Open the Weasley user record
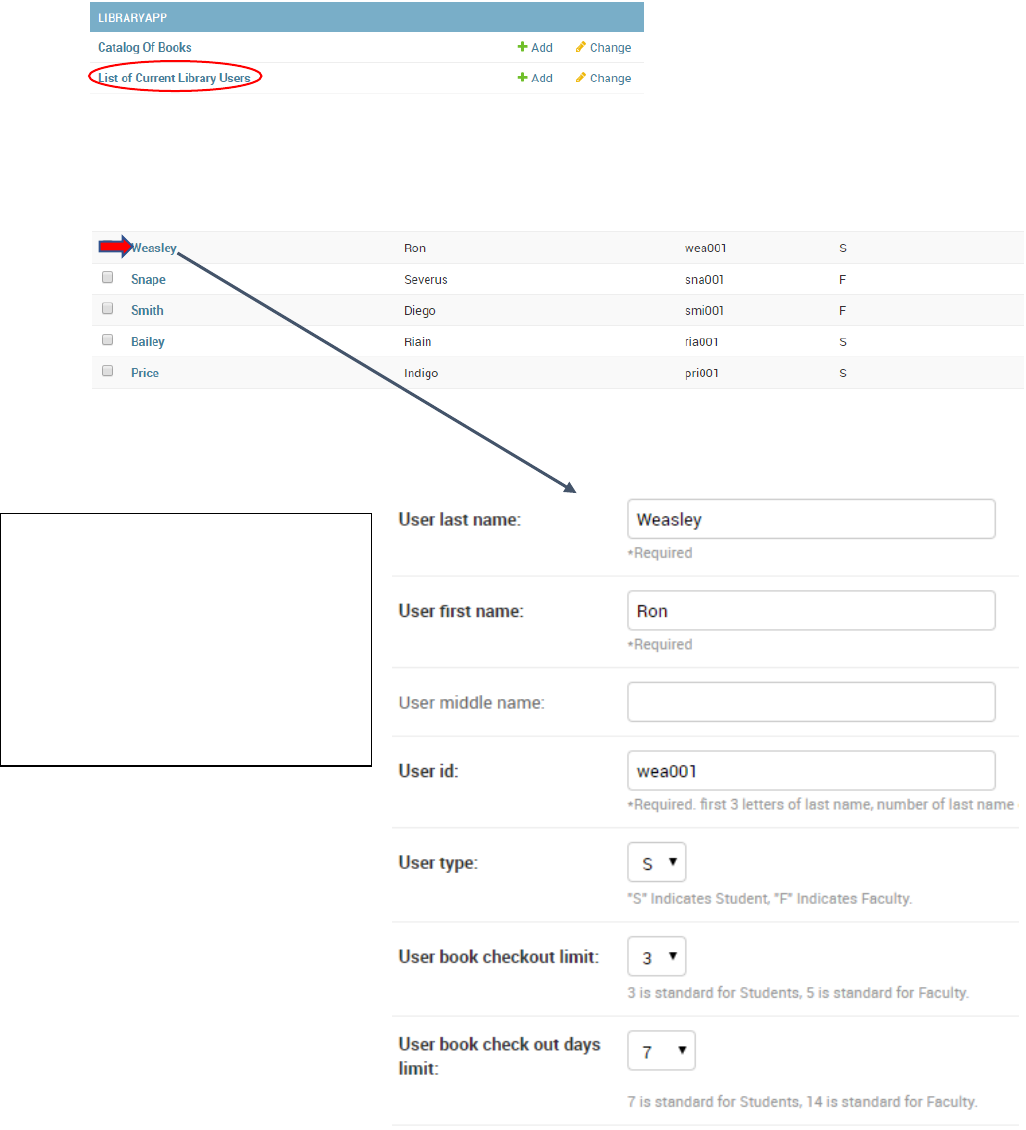Viewport: 1026px width, 1130px height. coord(153,248)
